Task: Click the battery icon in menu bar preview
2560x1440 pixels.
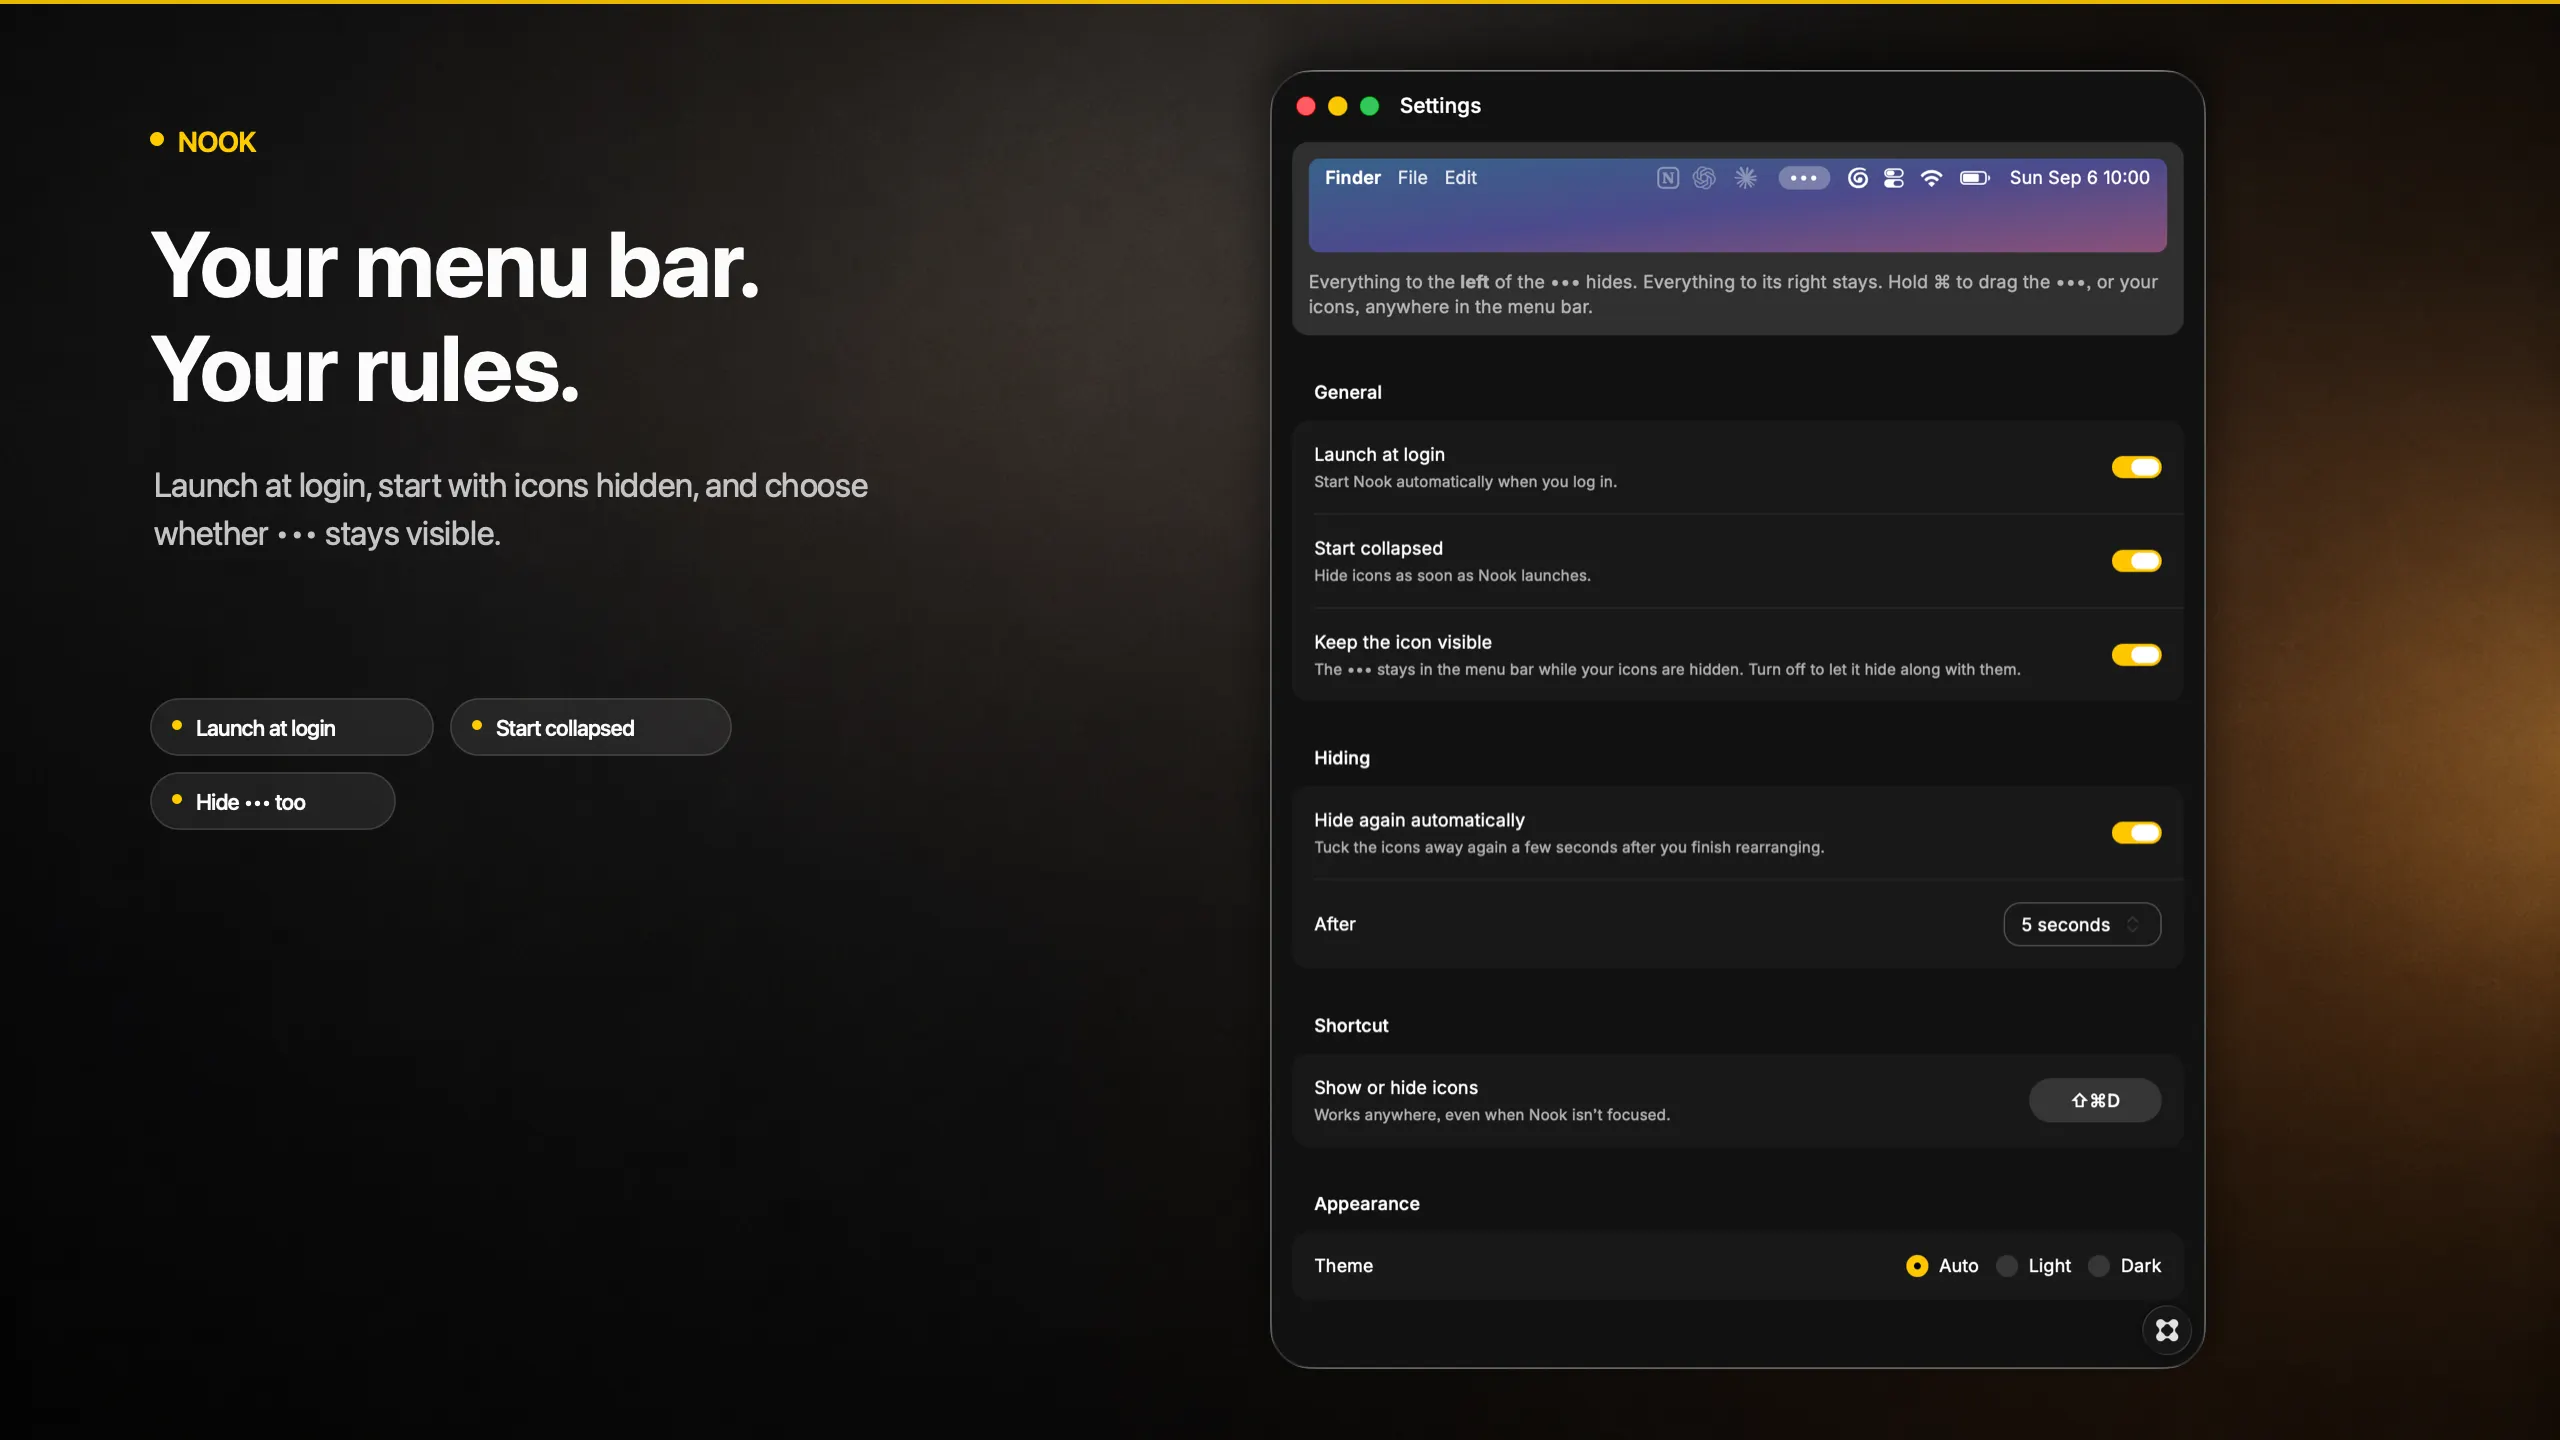Action: [x=1974, y=178]
